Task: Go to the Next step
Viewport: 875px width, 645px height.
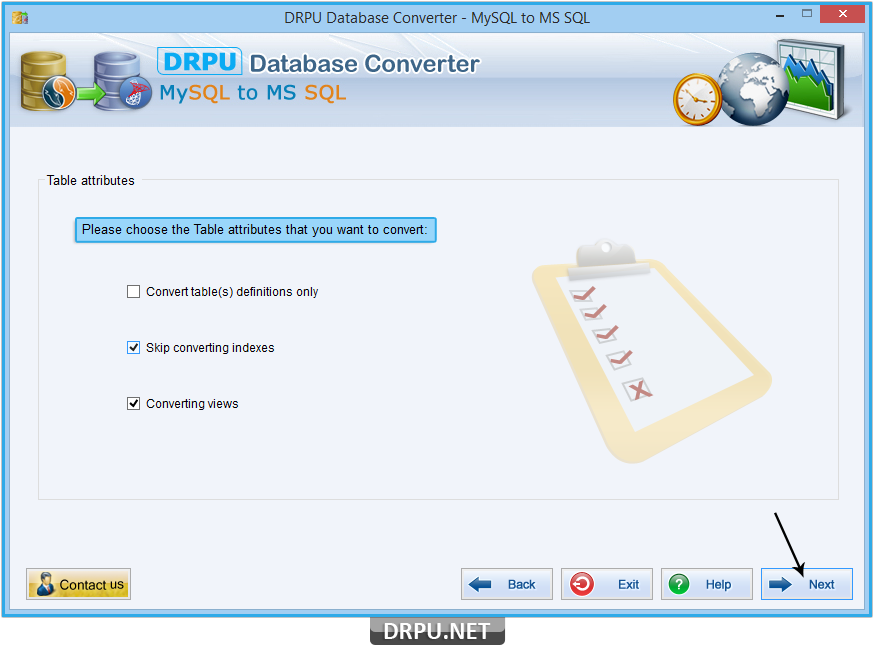Action: pos(806,584)
